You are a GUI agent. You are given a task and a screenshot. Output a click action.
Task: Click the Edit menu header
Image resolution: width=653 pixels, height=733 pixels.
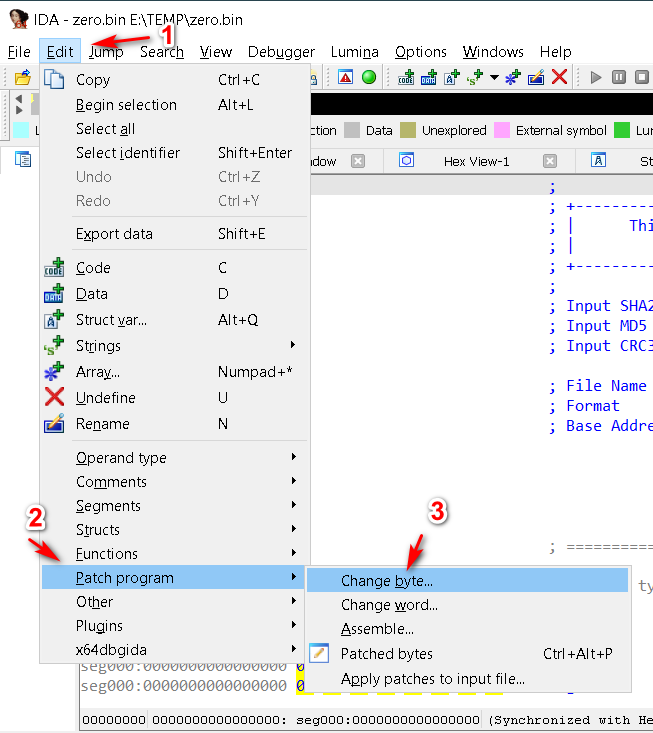[60, 51]
